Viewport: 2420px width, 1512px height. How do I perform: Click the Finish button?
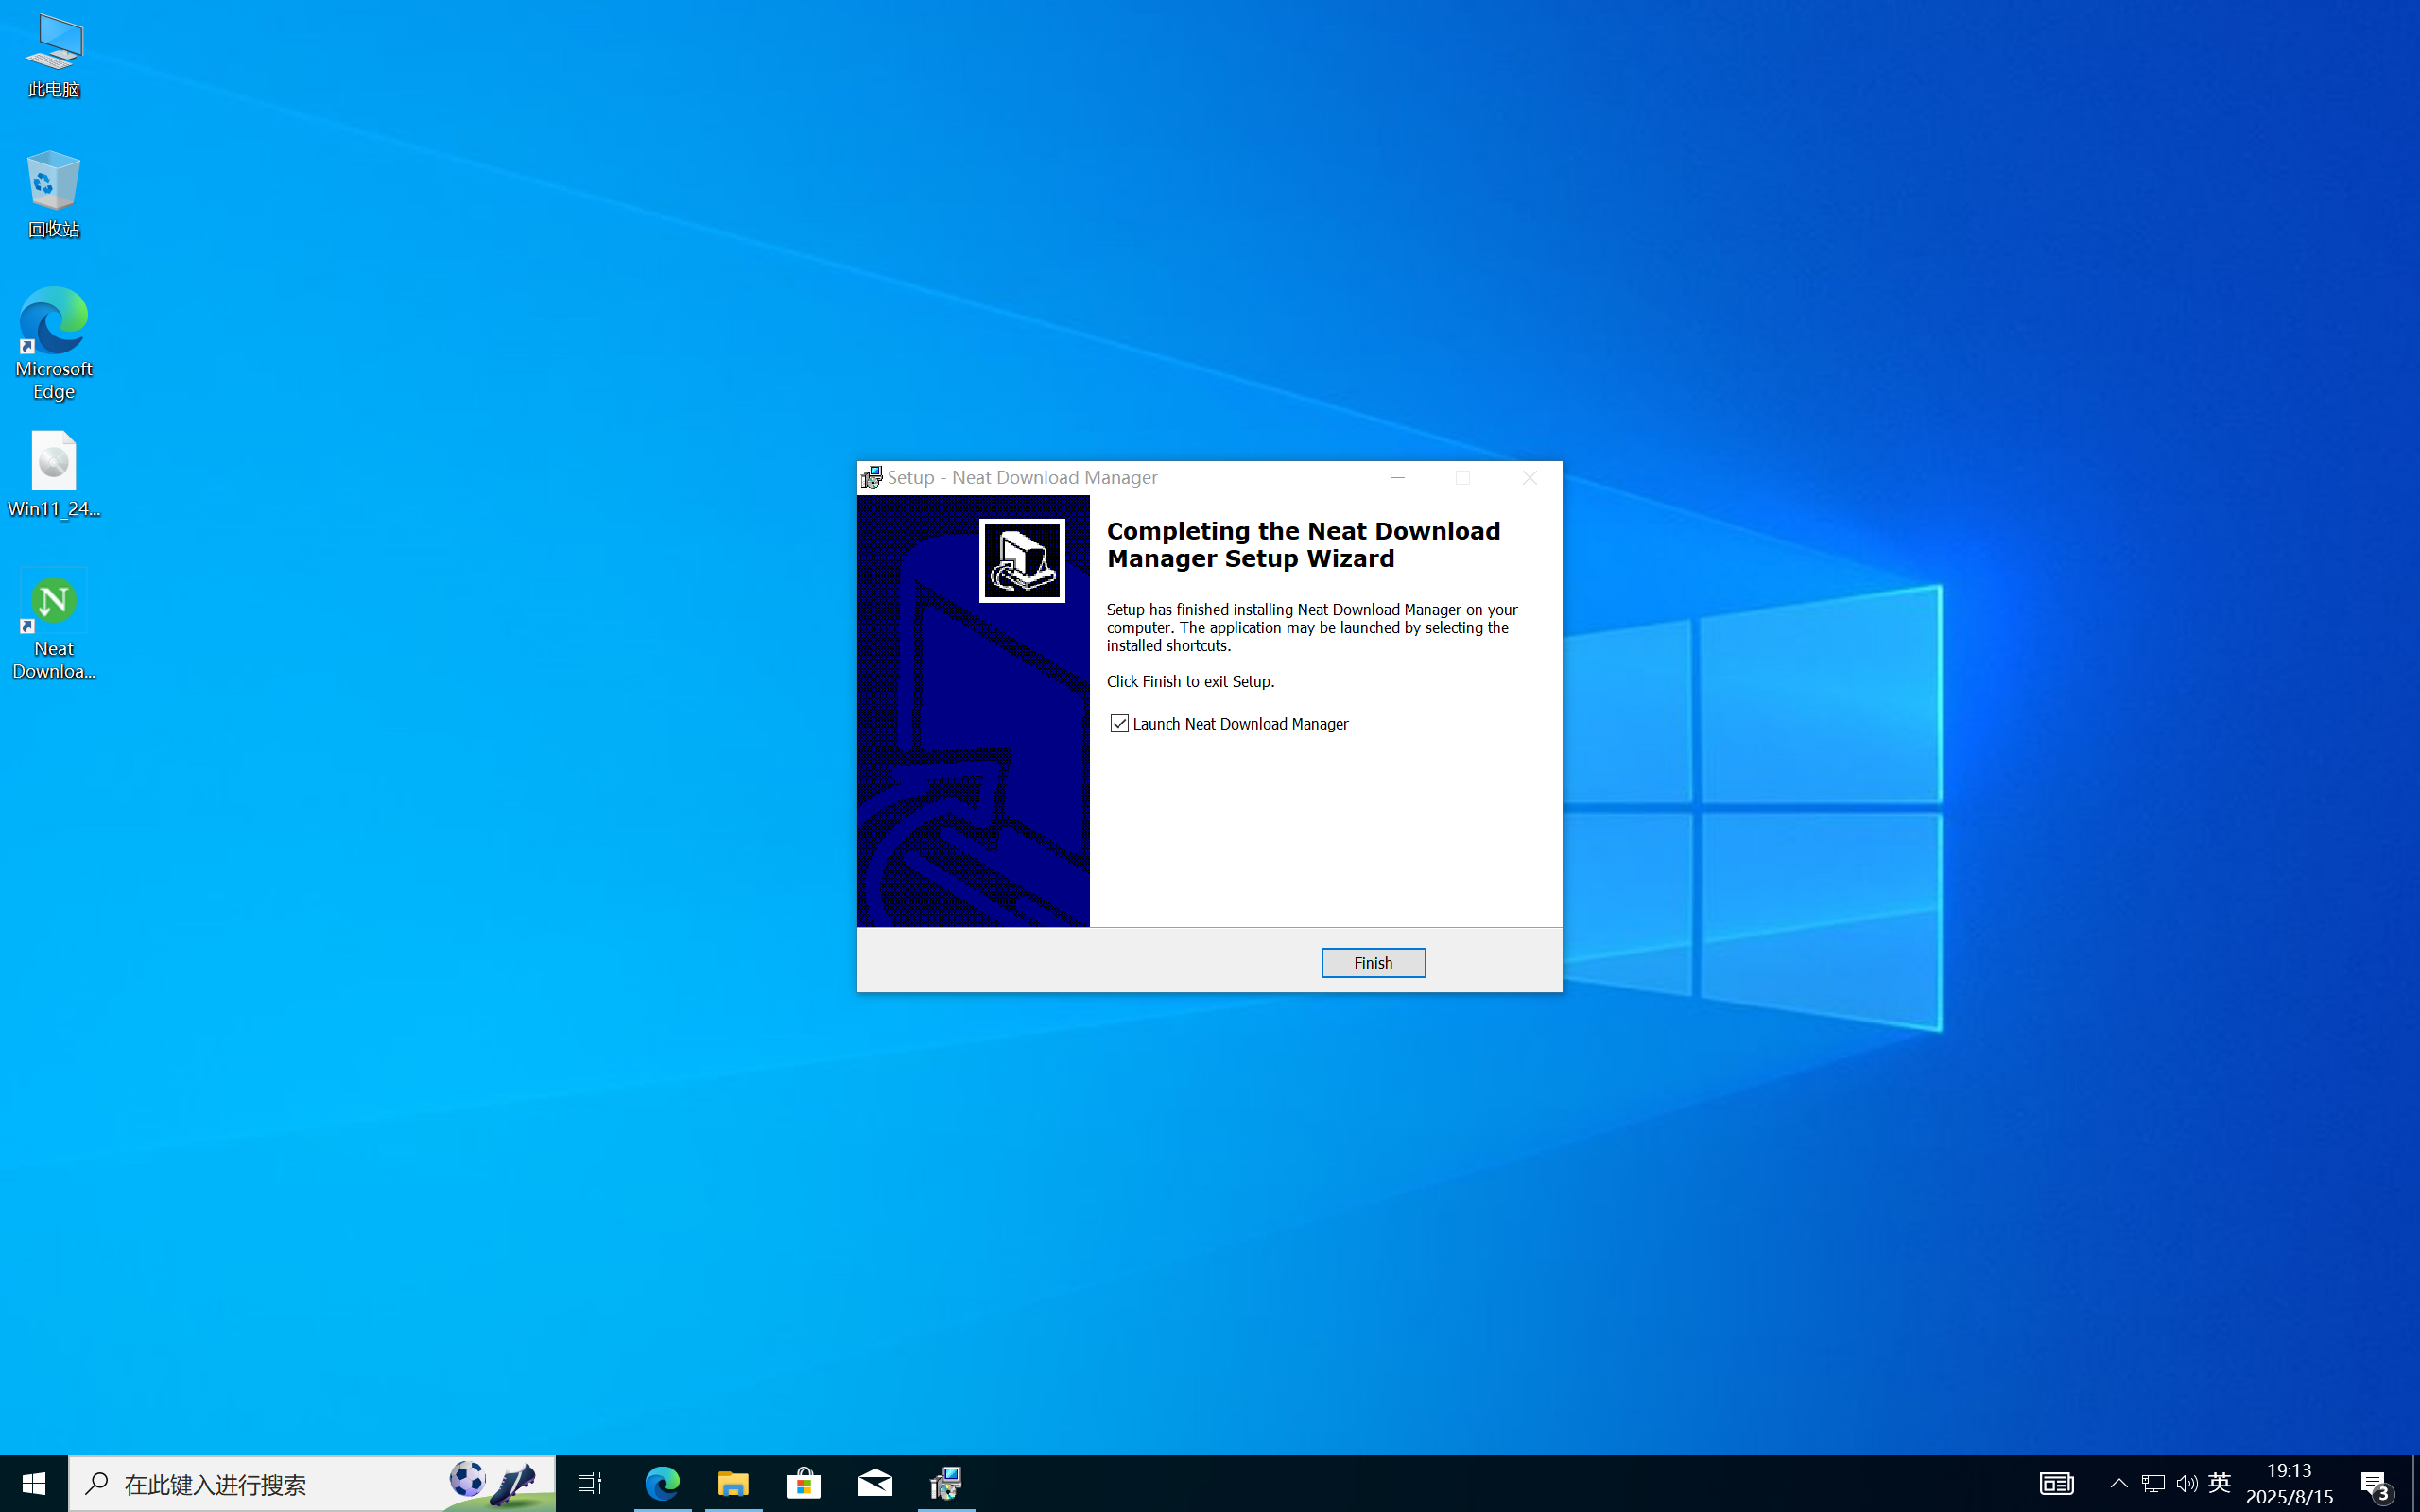1372,962
